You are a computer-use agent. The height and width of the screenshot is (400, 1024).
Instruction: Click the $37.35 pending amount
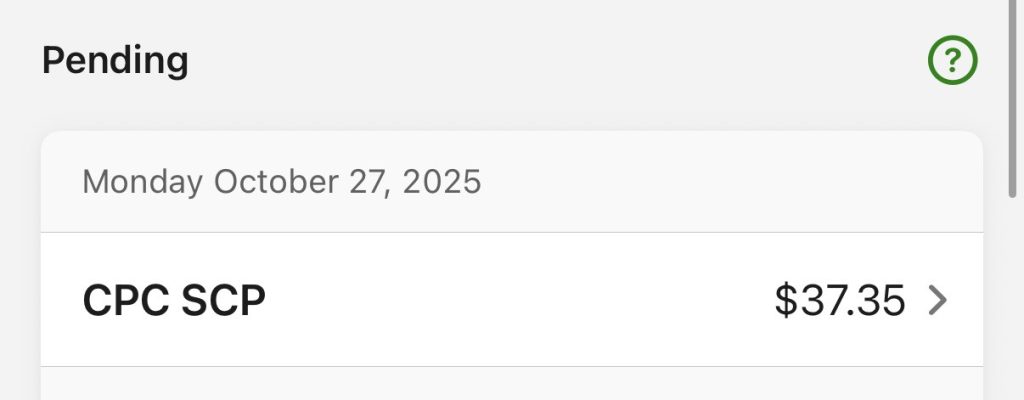point(840,300)
